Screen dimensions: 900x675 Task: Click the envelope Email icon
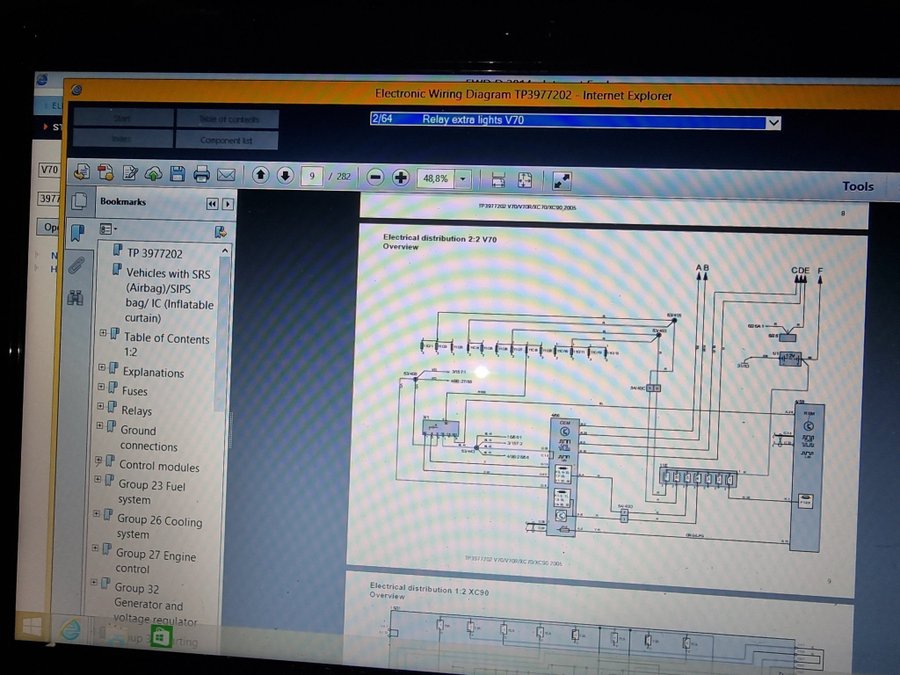click(x=226, y=175)
